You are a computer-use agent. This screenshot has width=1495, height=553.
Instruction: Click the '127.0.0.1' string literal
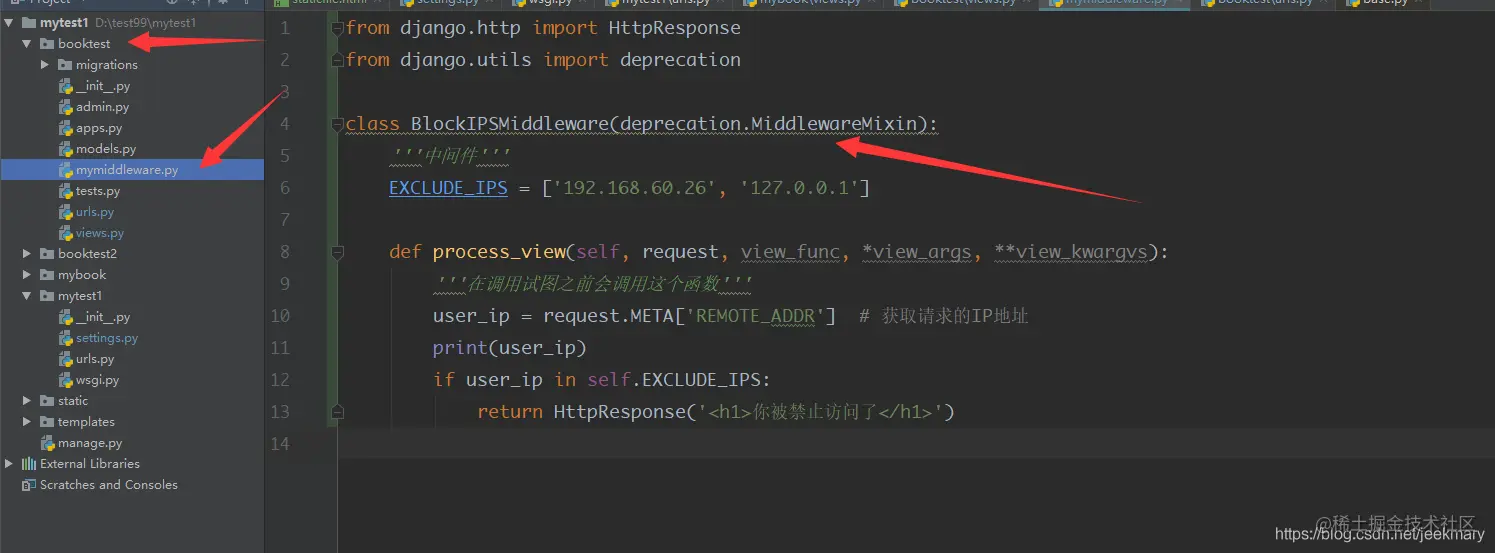(x=799, y=188)
